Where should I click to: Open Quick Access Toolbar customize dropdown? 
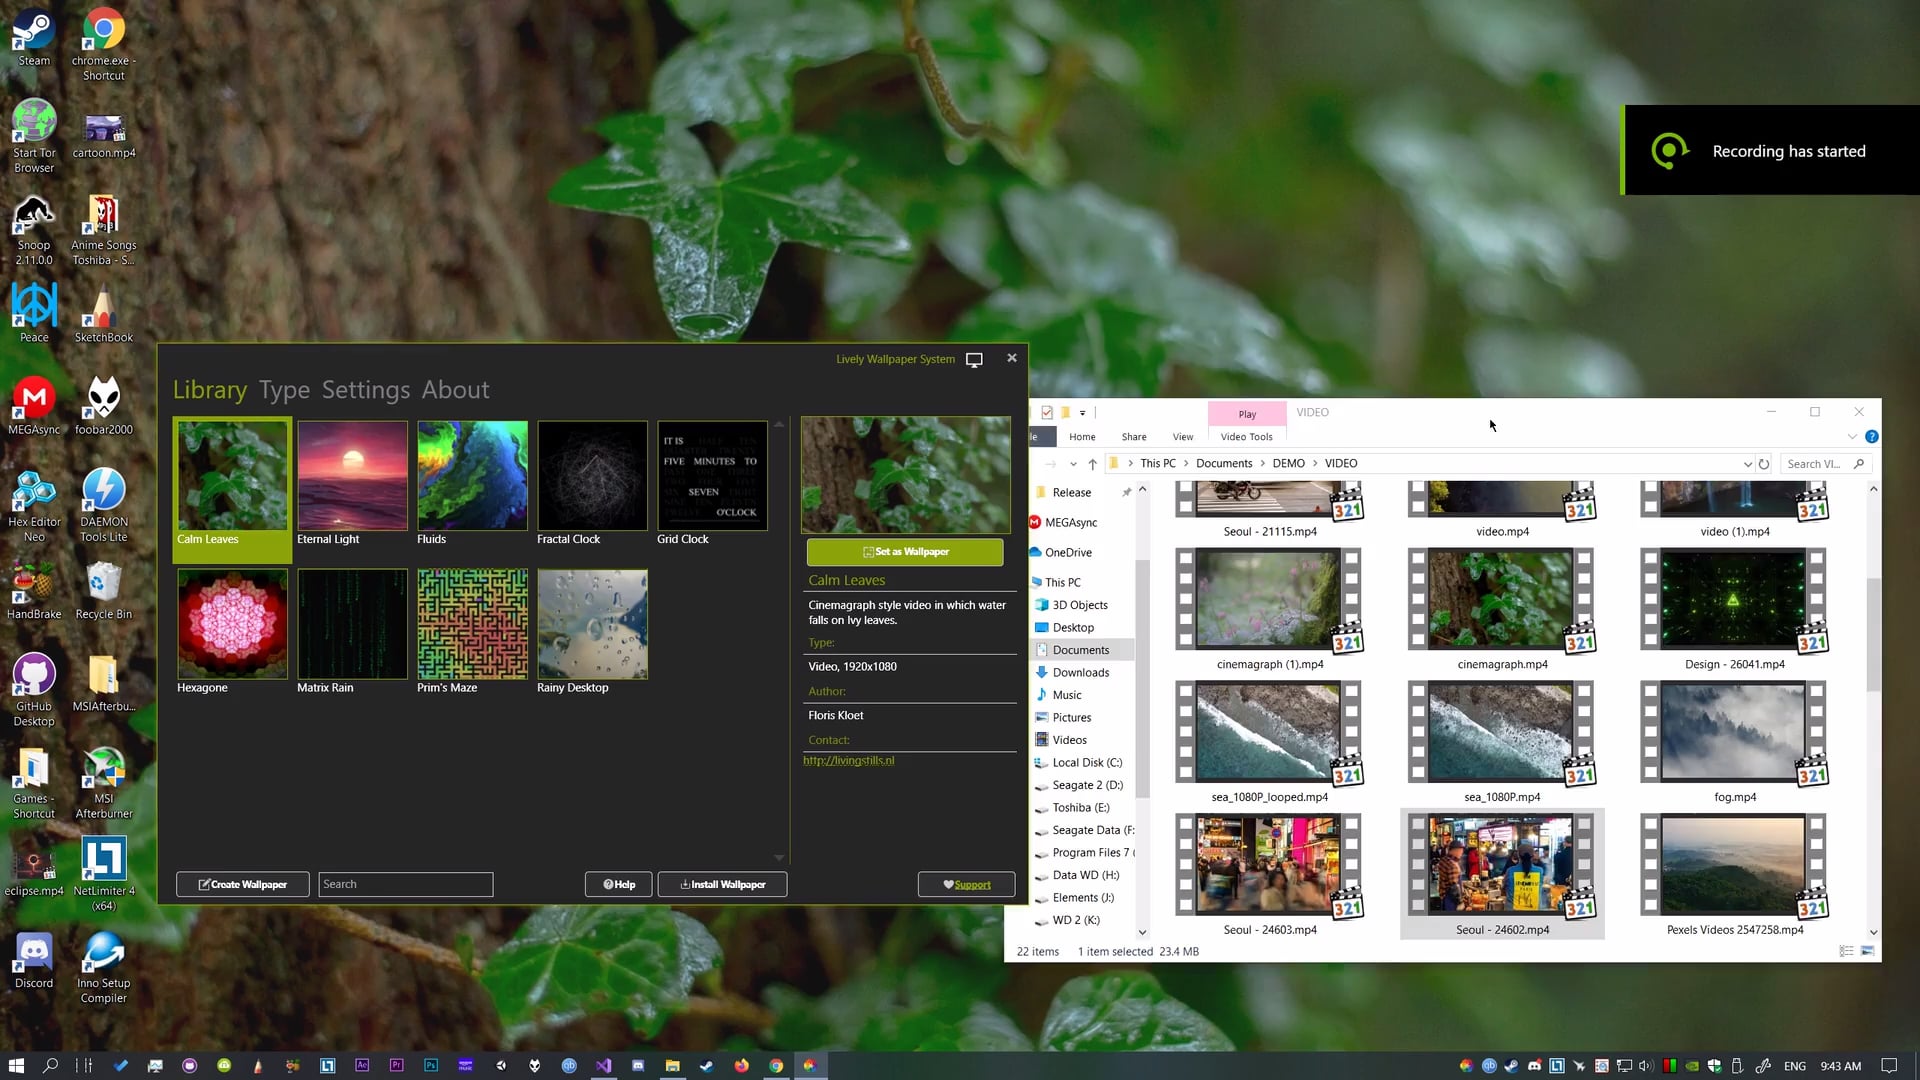click(x=1082, y=413)
